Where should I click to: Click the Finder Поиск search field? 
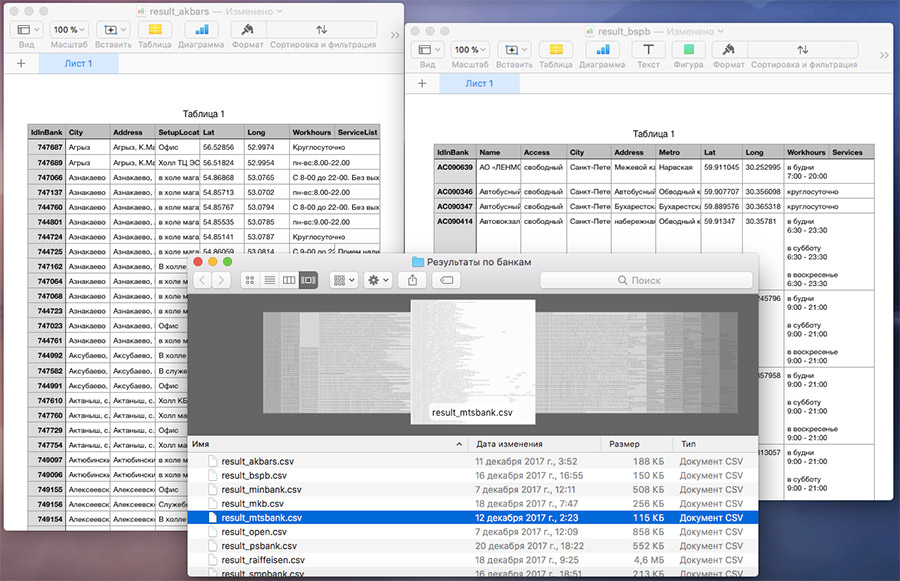(646, 280)
